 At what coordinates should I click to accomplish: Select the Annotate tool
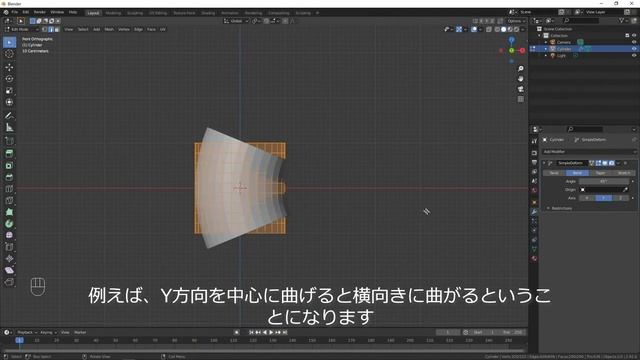(9, 116)
